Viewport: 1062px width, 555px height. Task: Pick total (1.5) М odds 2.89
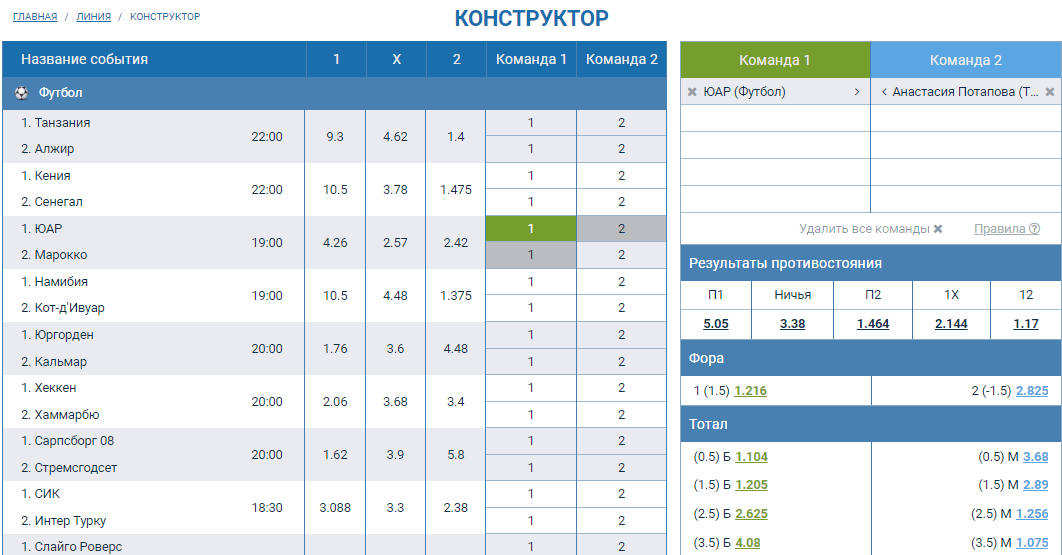tap(1036, 485)
